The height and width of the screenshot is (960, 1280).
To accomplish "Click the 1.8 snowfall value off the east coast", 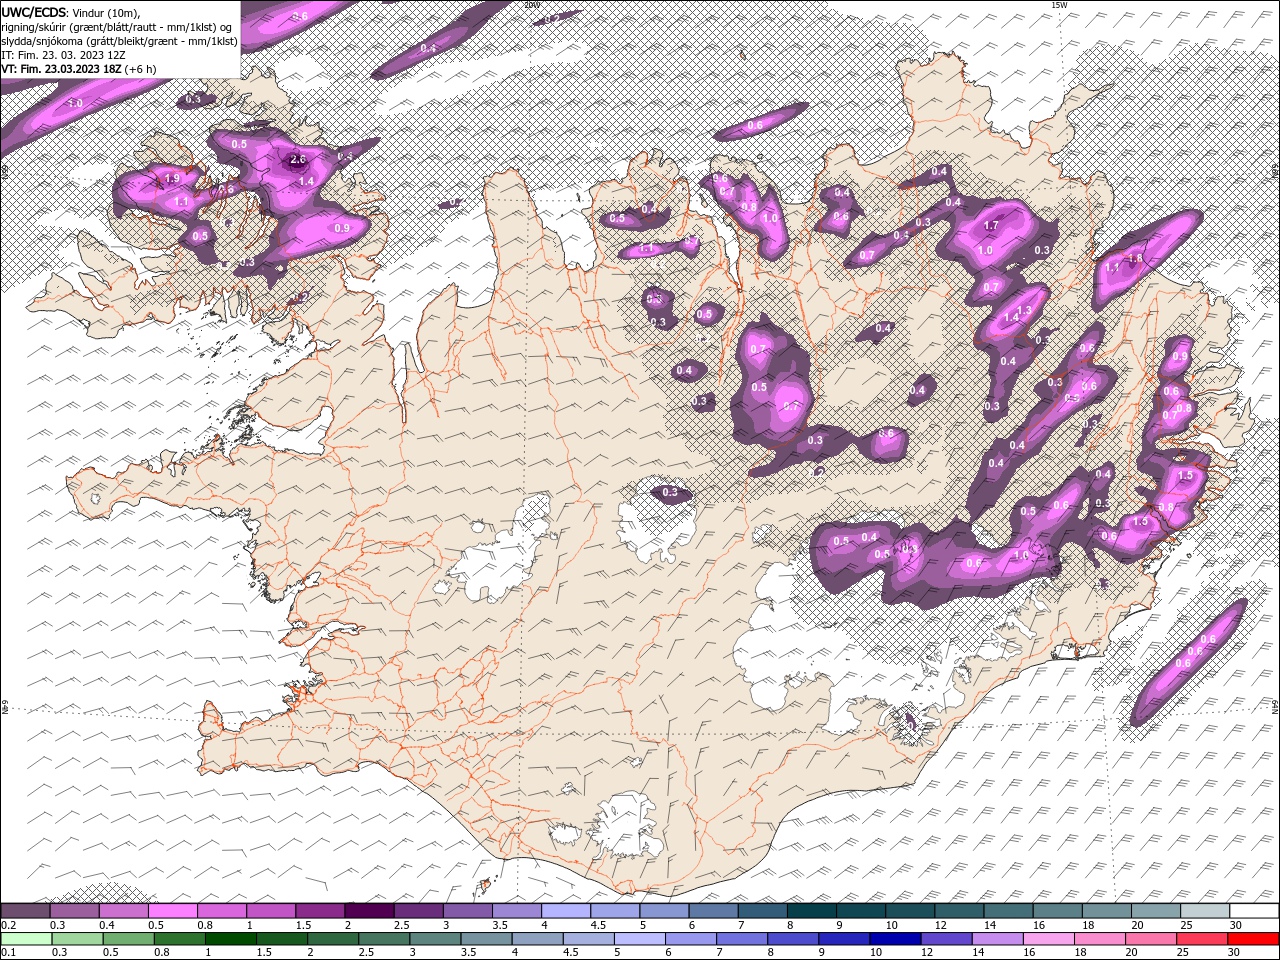I will [x=1135, y=258].
